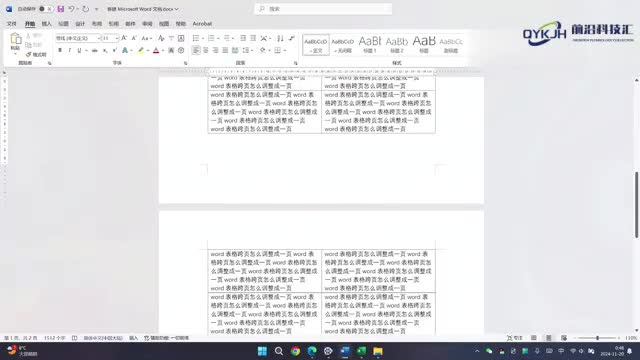Click the Increase Indent icon
The width and height of the screenshot is (640, 360).
pyautogui.click(x=253, y=38)
